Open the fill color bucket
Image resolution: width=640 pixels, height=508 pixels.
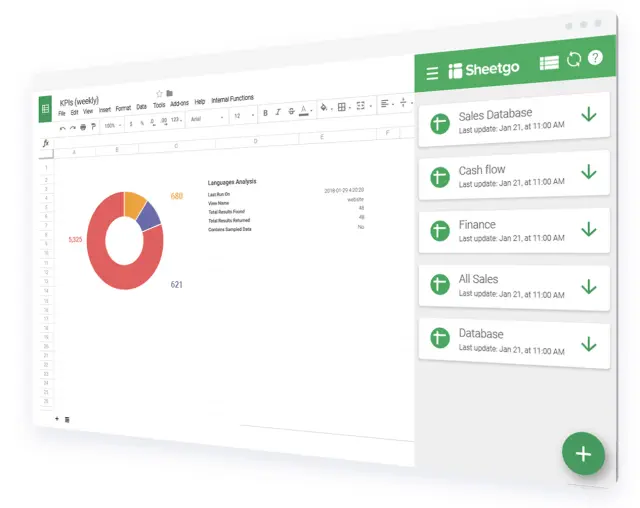click(x=325, y=108)
